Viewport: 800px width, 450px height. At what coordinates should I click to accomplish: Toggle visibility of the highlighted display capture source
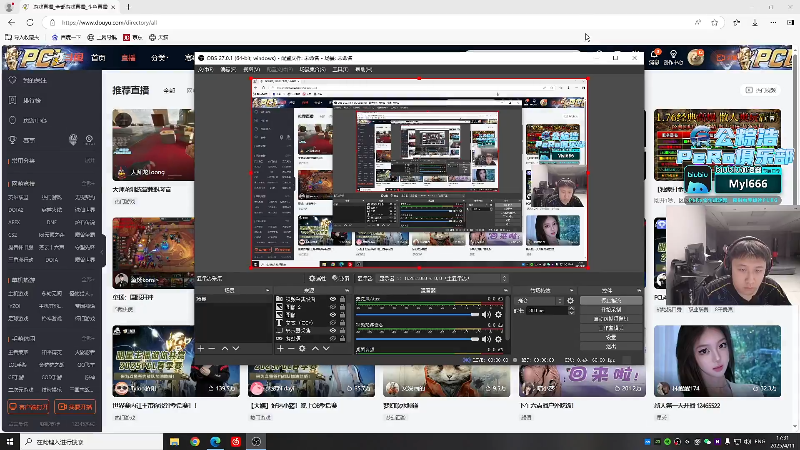point(333,331)
